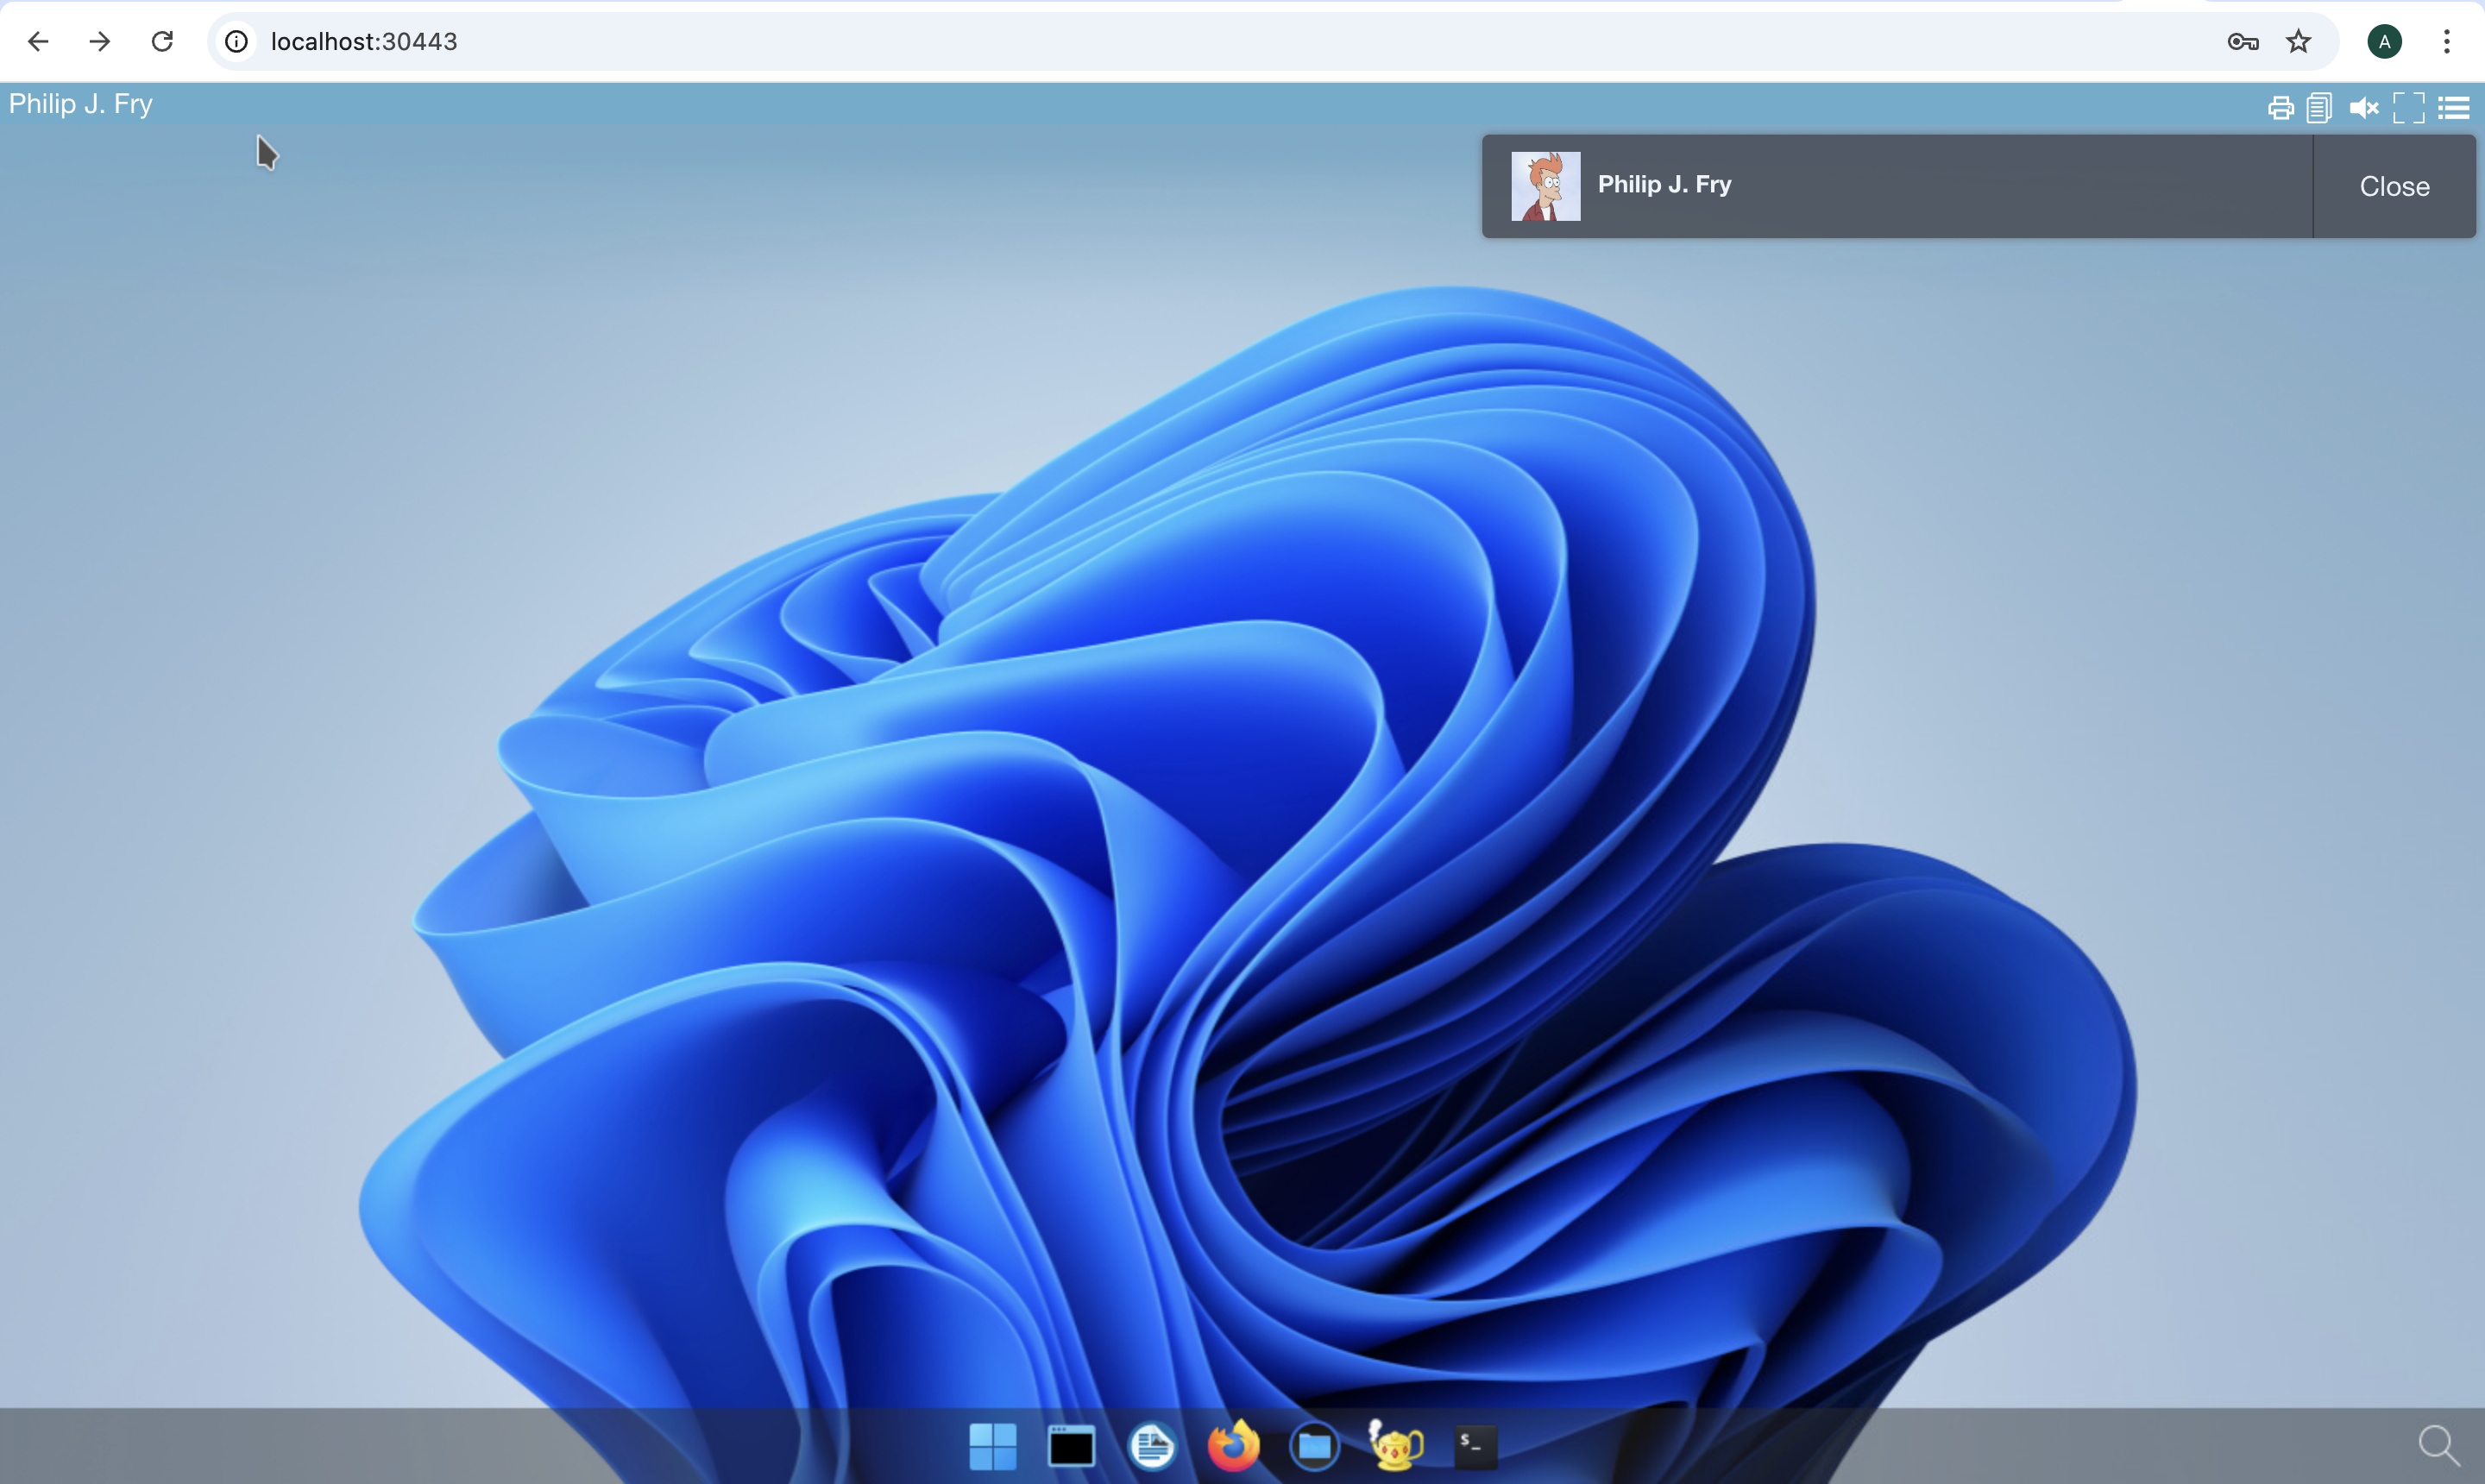This screenshot has height=1484, width=2485.
Task: Open the file manager folder icon
Action: 1314,1446
